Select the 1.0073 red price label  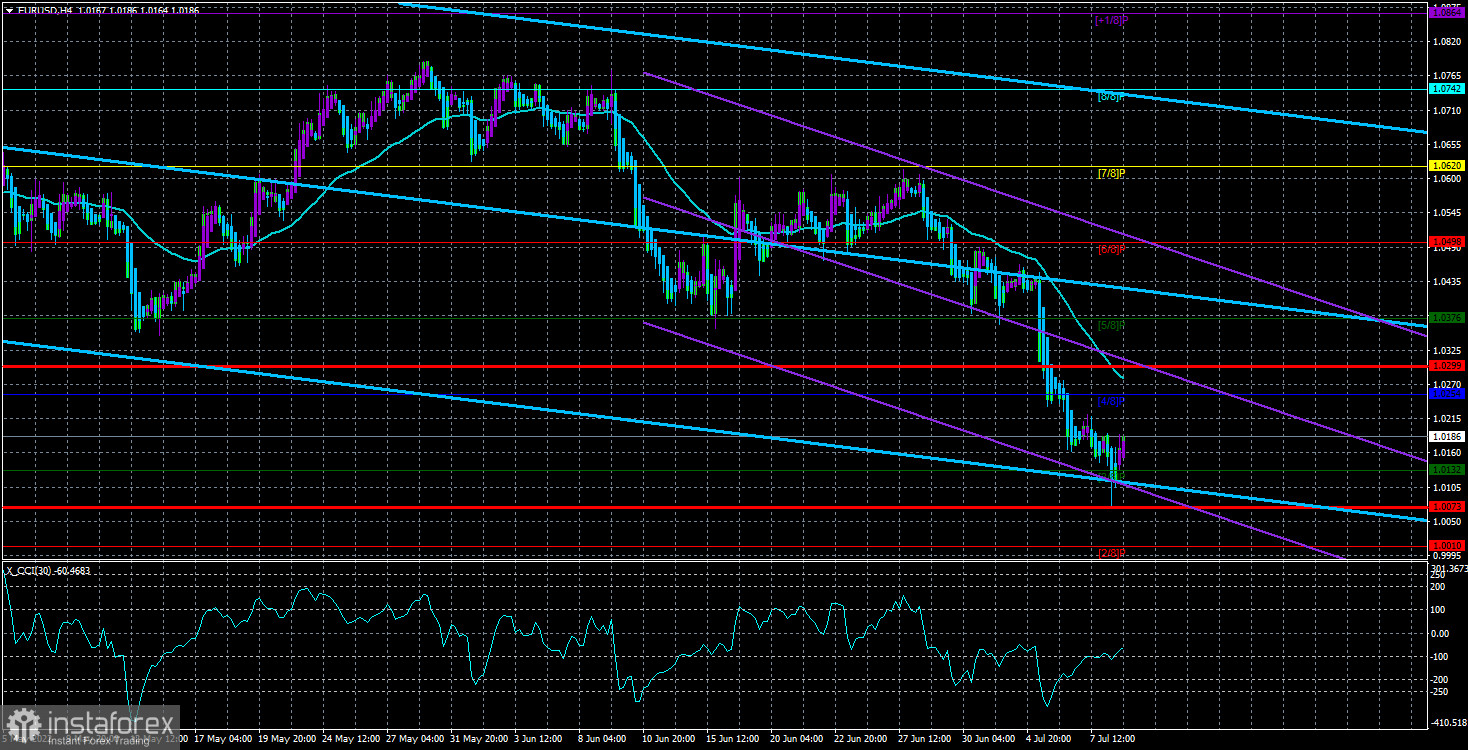[x=1447, y=507]
